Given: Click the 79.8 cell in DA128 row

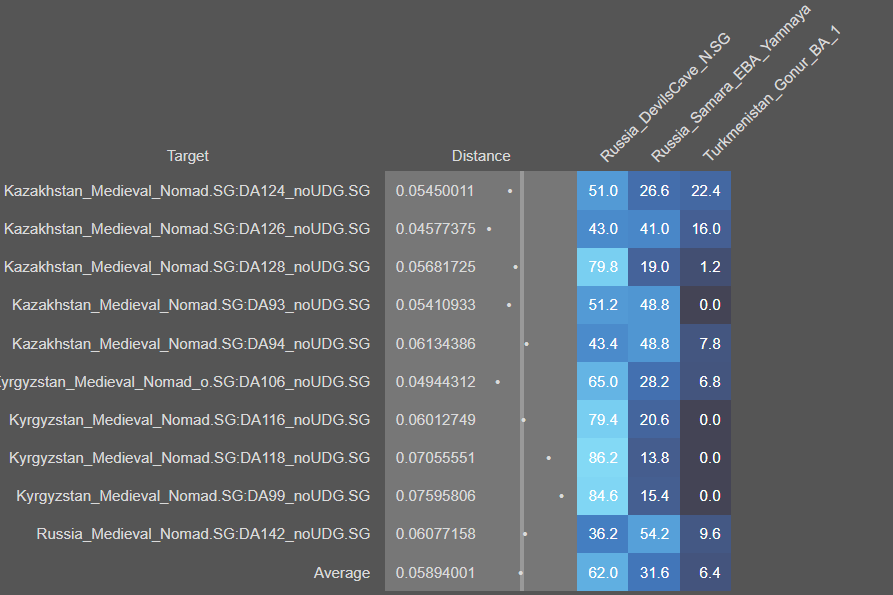Looking at the screenshot, I should tap(603, 267).
